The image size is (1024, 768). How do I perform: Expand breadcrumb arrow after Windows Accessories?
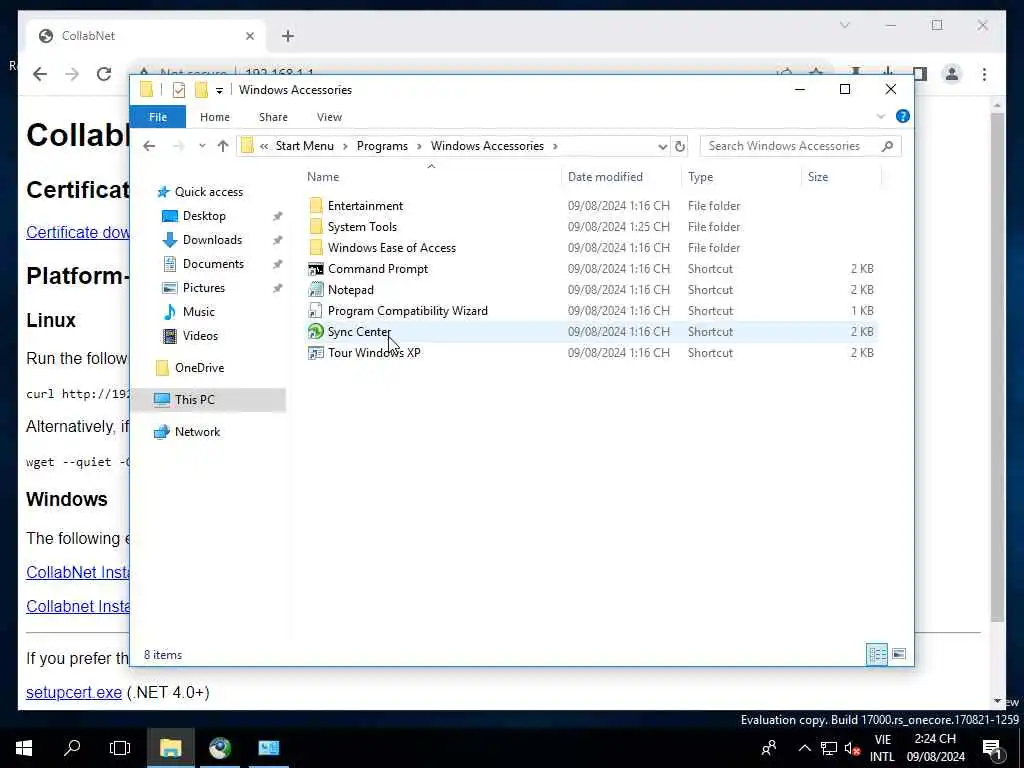(x=555, y=146)
